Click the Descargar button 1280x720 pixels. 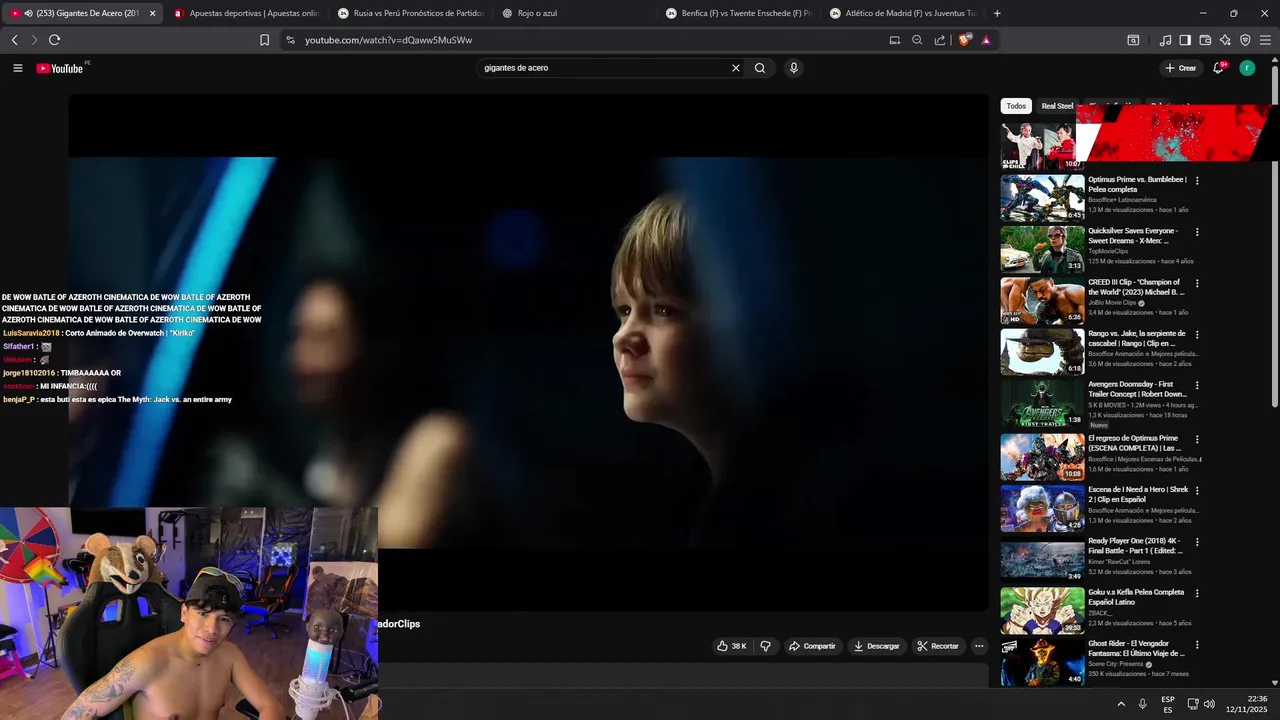click(x=876, y=646)
